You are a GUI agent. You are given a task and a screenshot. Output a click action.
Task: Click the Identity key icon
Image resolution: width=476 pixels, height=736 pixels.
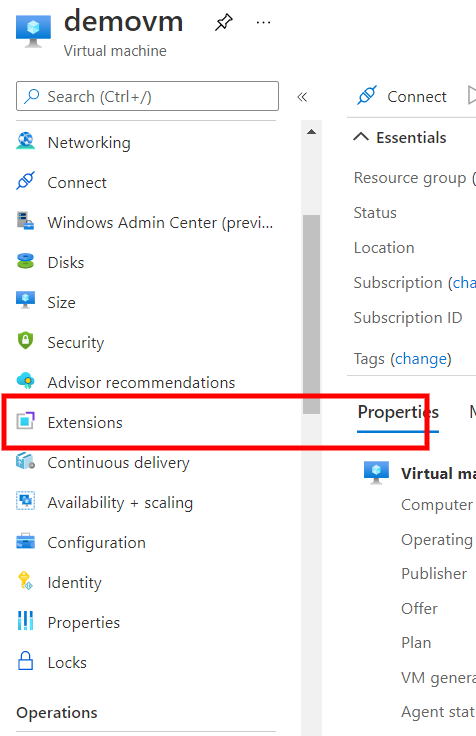pyautogui.click(x=25, y=581)
